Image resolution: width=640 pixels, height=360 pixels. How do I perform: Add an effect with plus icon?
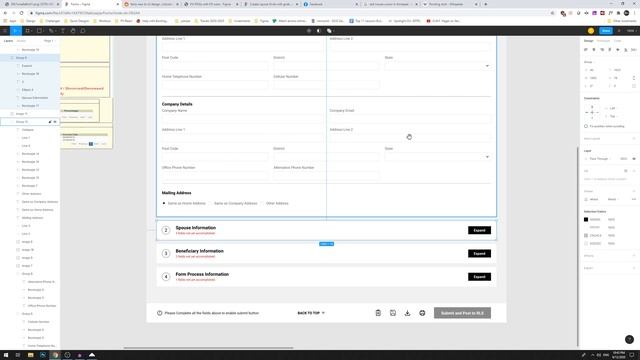[x=634, y=256]
